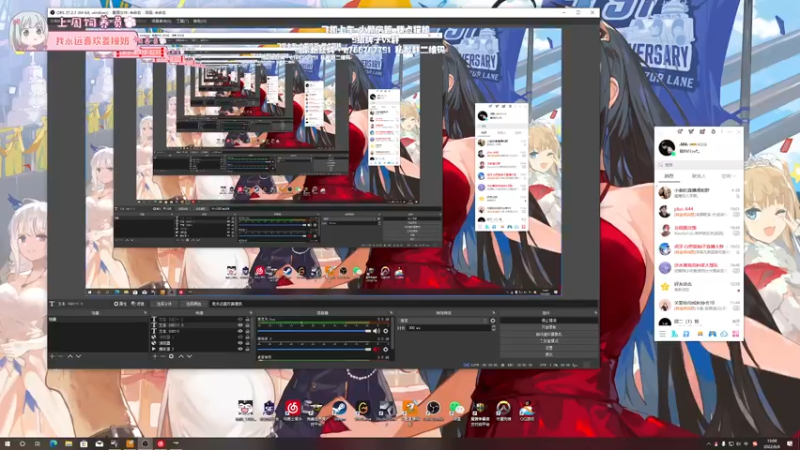
Task: Open the menu icon at QQ window bottom-left
Action: point(662,334)
